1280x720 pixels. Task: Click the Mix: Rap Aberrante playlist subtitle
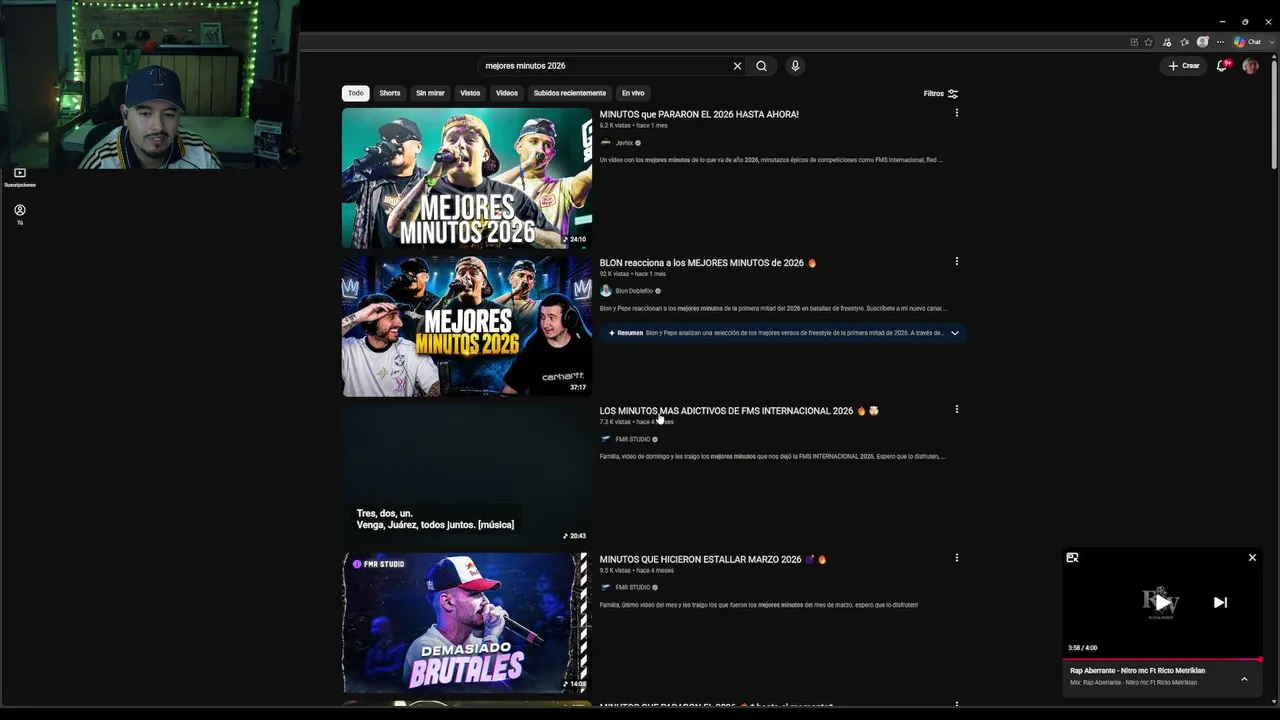pyautogui.click(x=1133, y=683)
